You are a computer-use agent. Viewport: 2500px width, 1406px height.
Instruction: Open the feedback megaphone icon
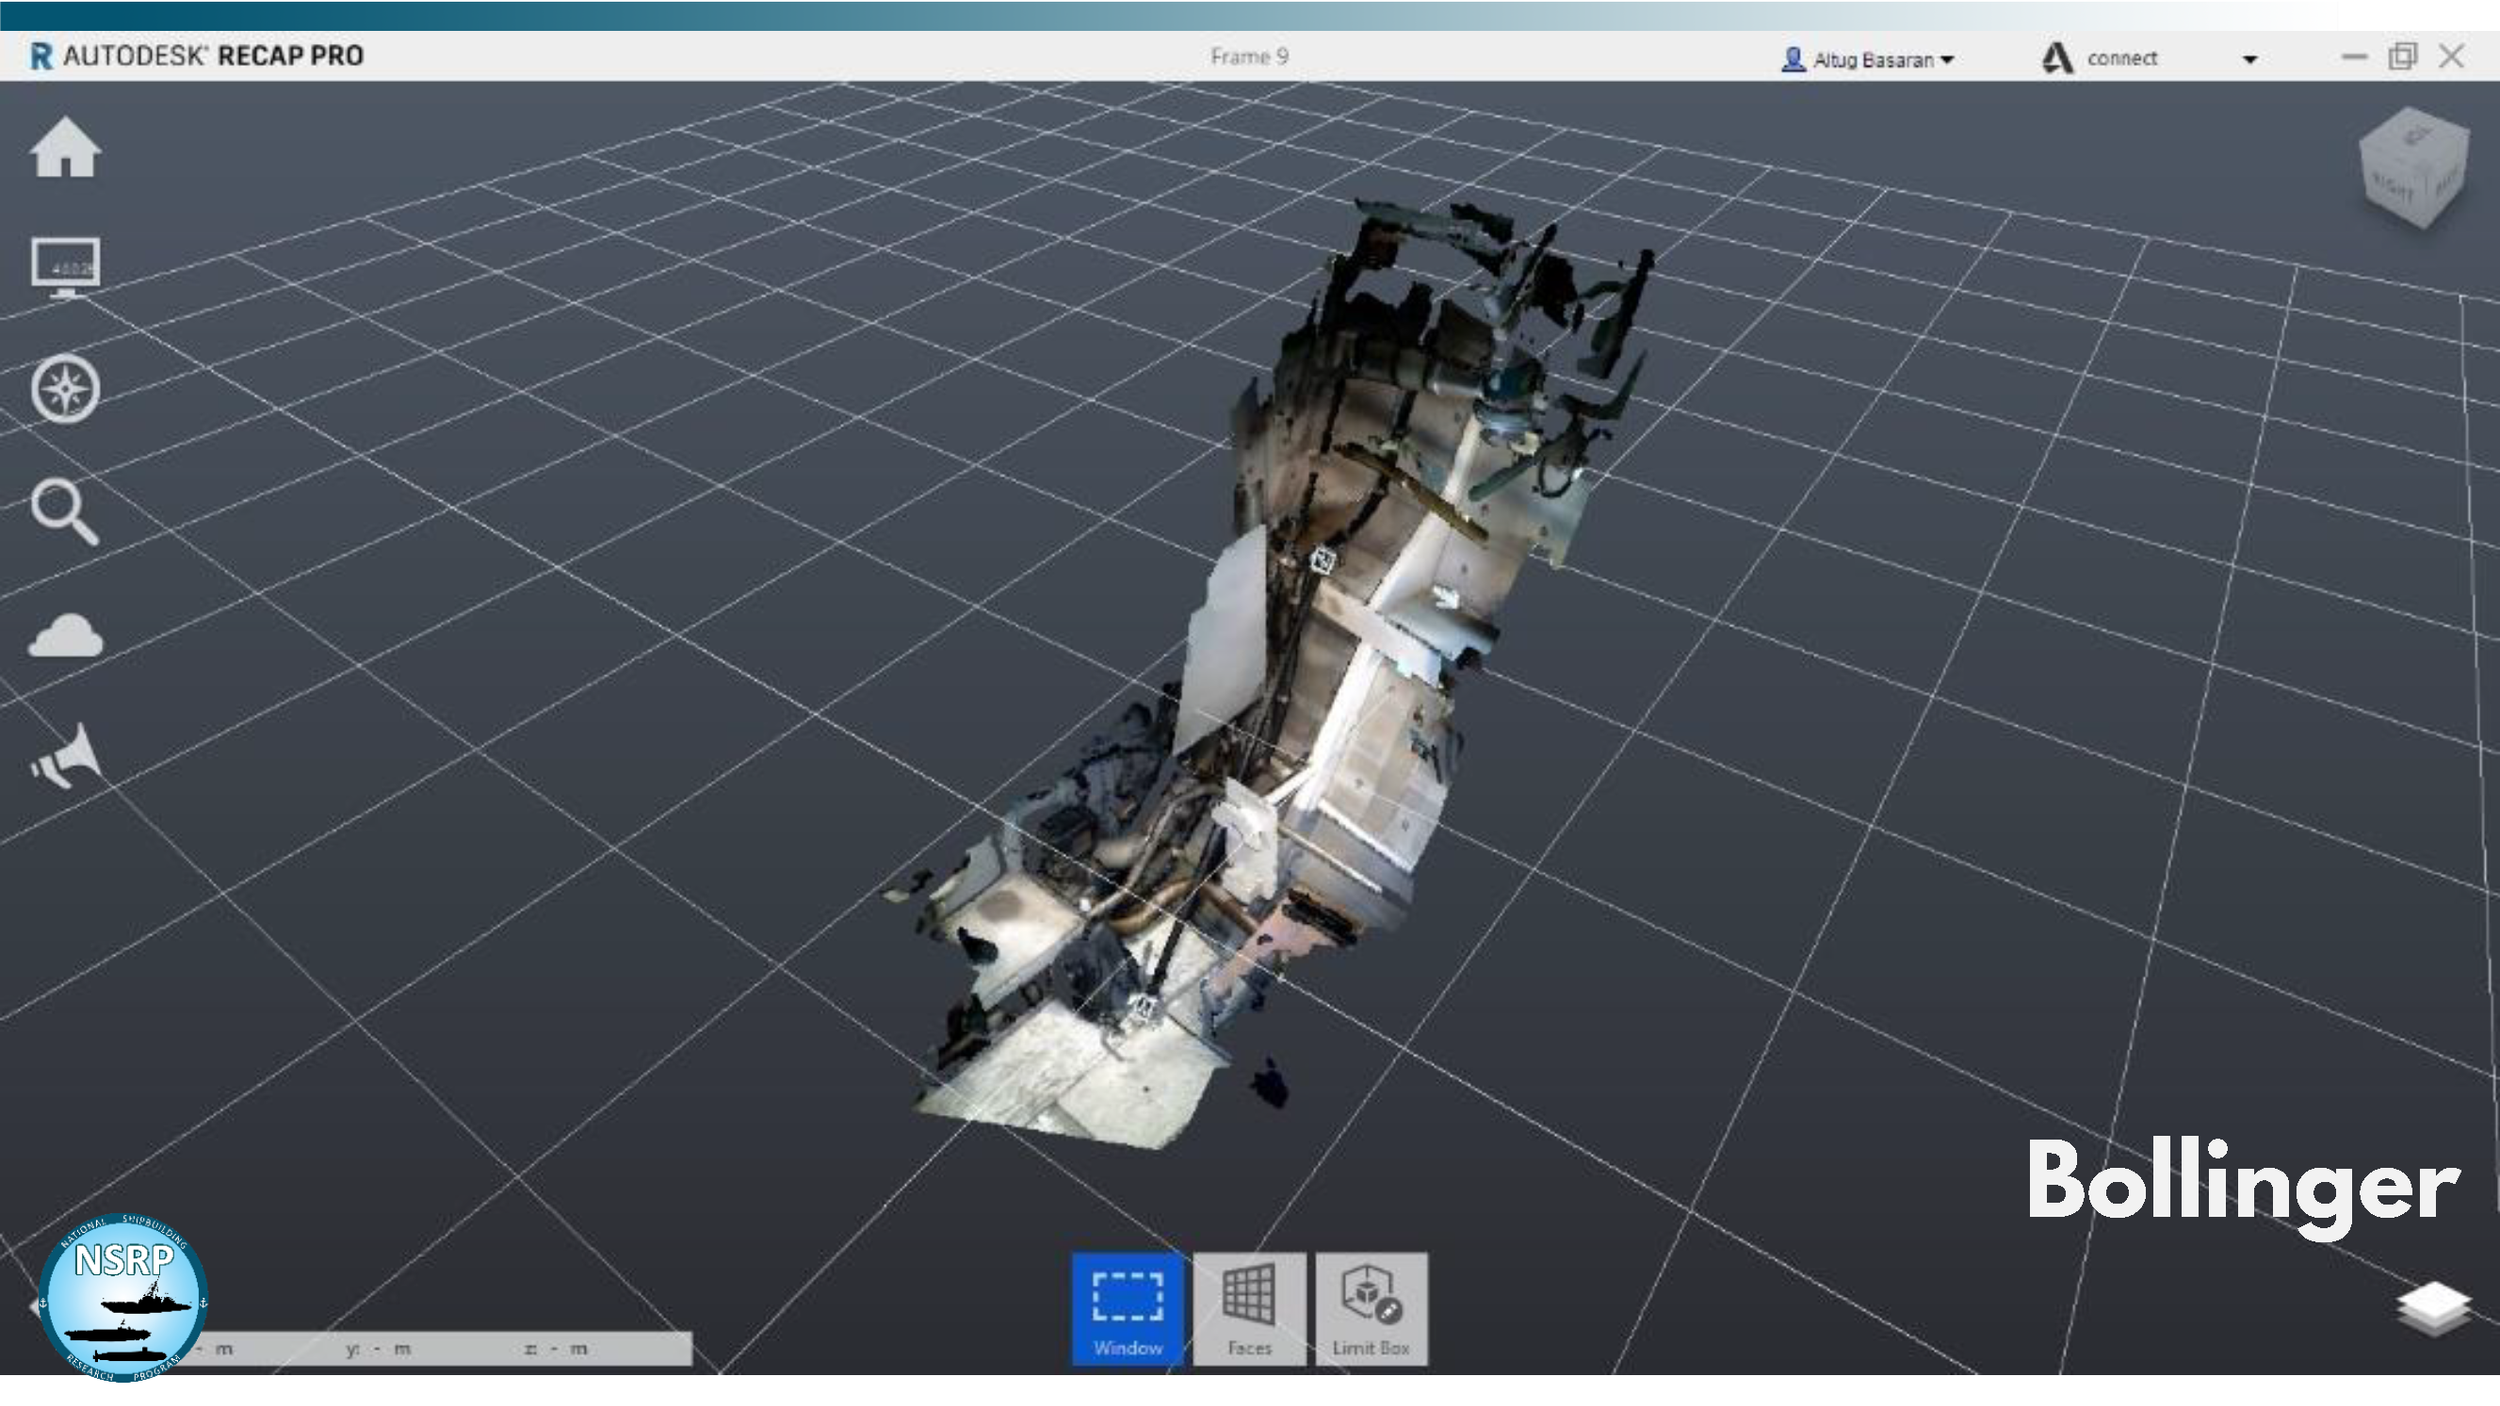coord(66,756)
